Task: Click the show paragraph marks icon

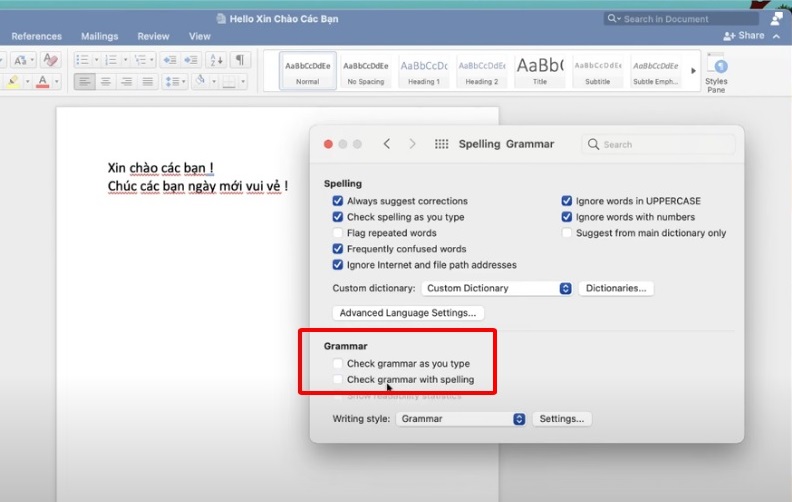Action: (x=240, y=60)
